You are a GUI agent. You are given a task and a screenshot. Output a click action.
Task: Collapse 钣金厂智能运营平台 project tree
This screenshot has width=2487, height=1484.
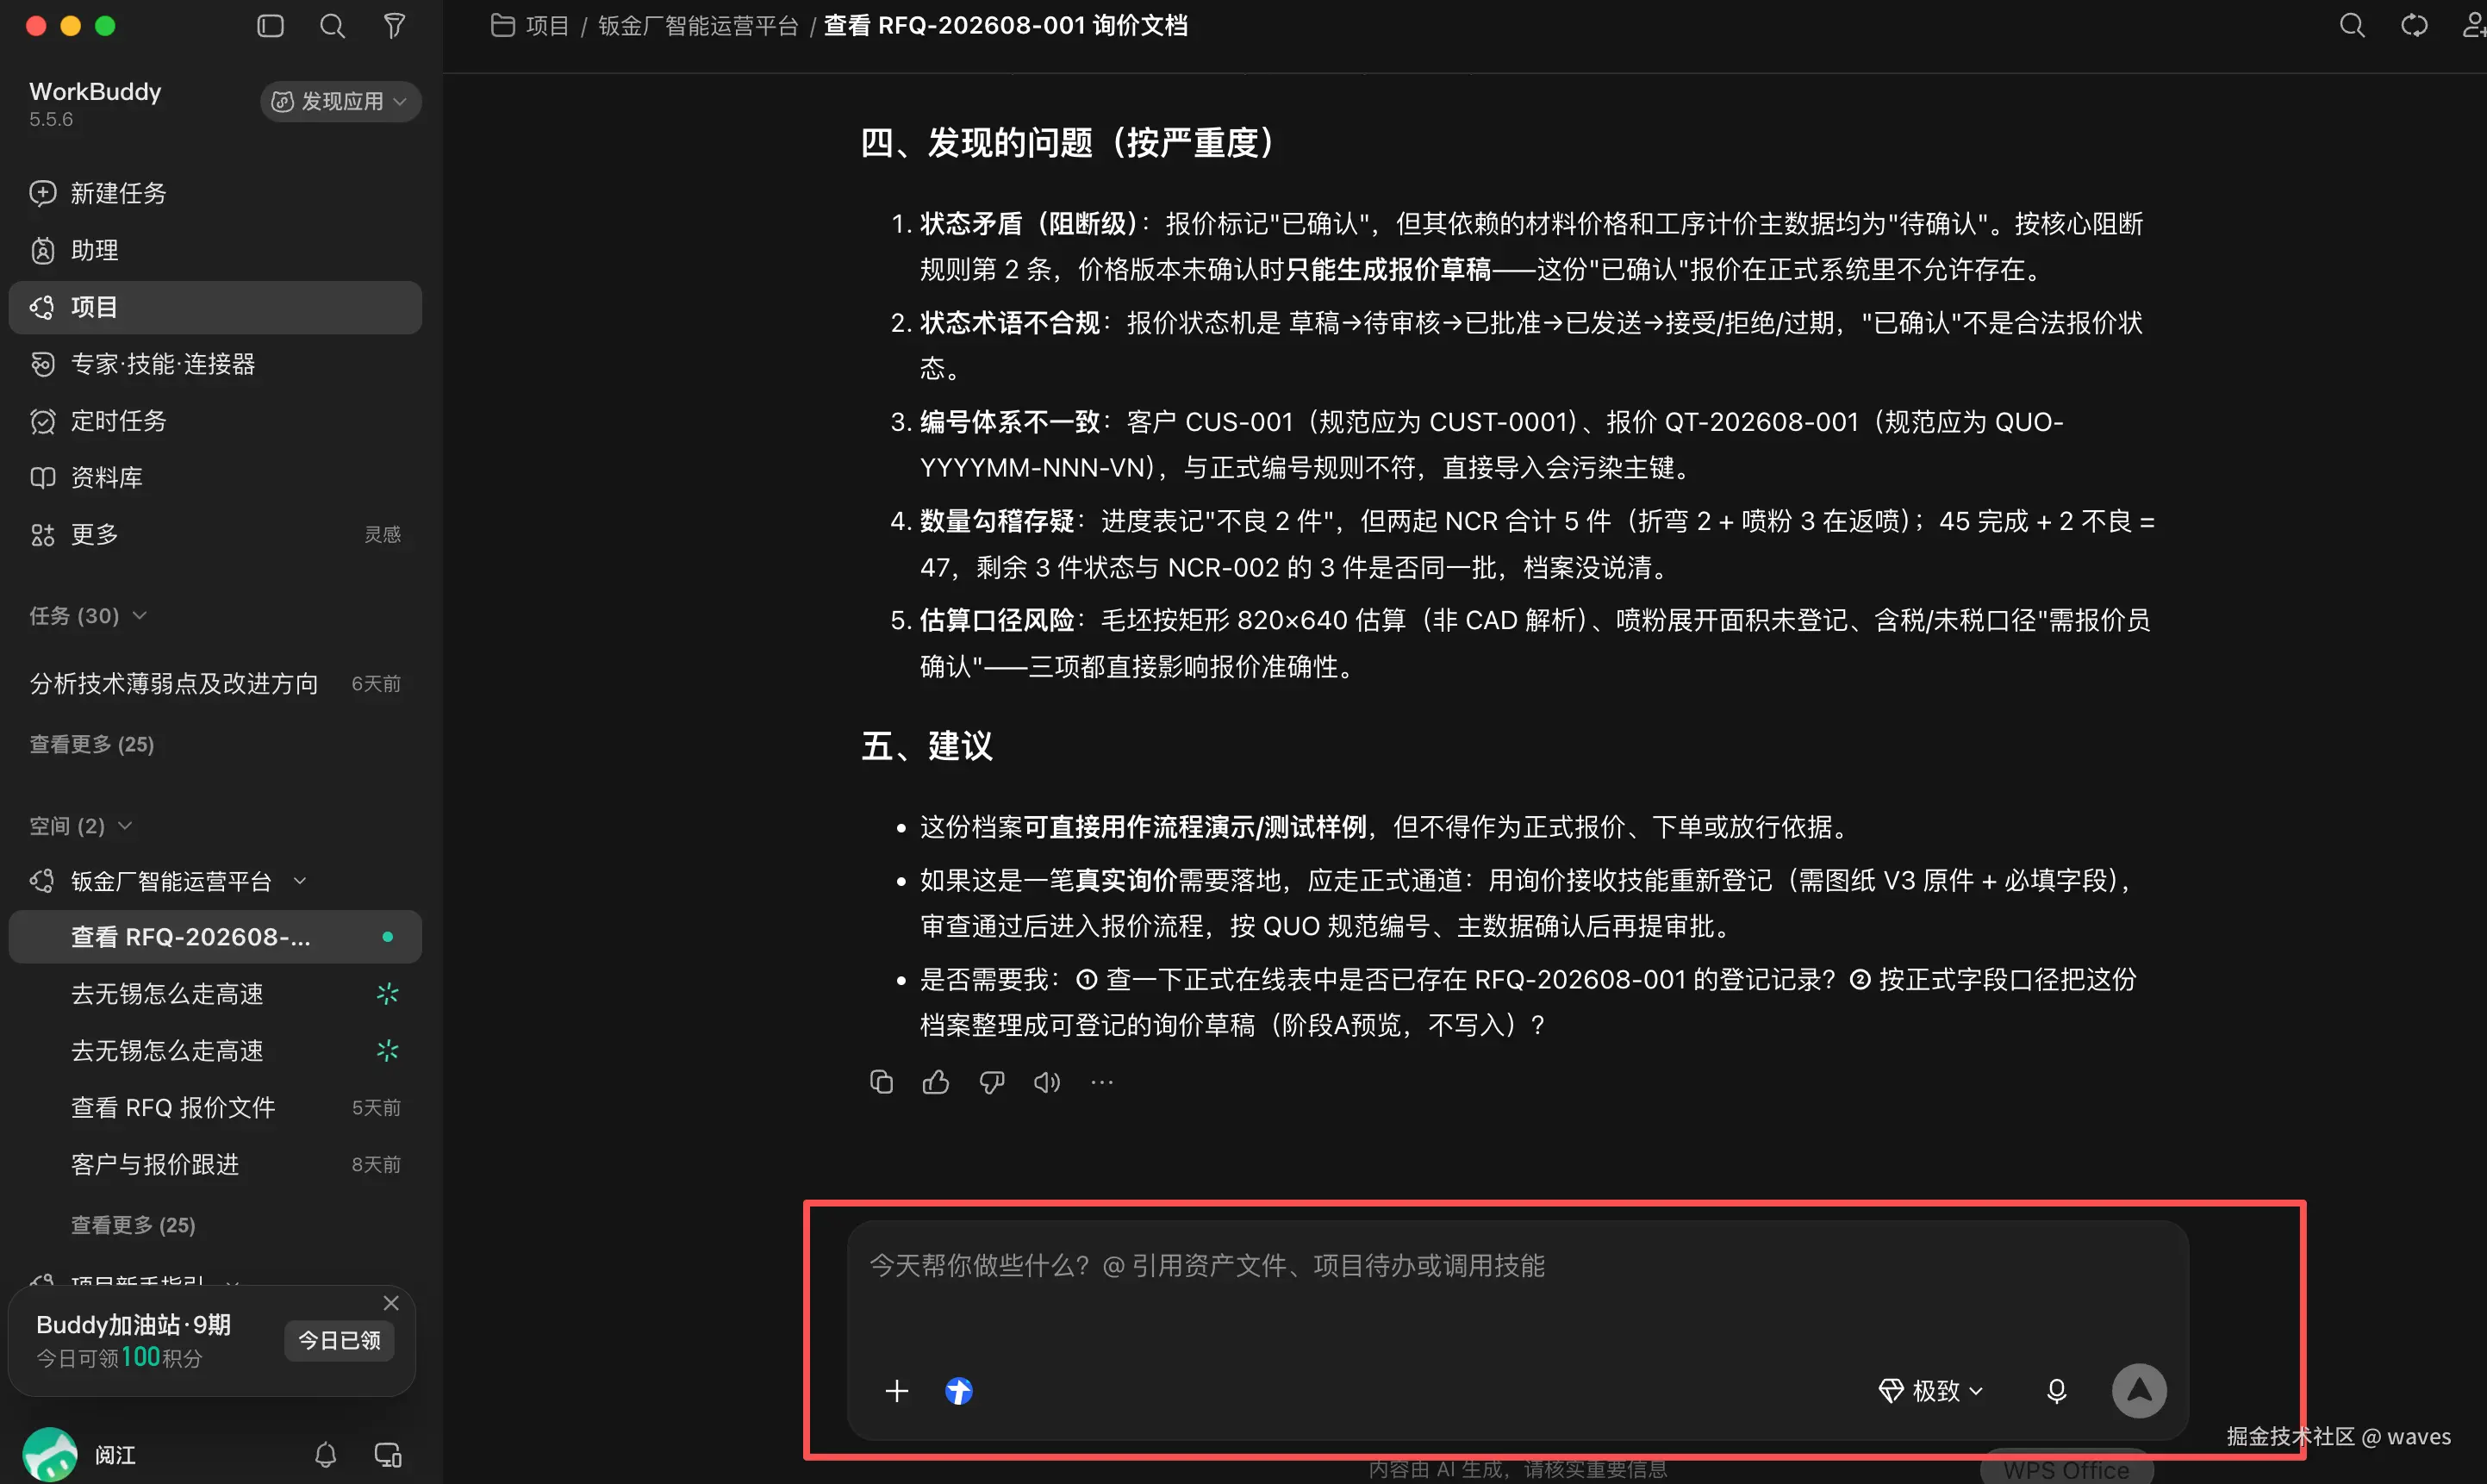[x=299, y=881]
